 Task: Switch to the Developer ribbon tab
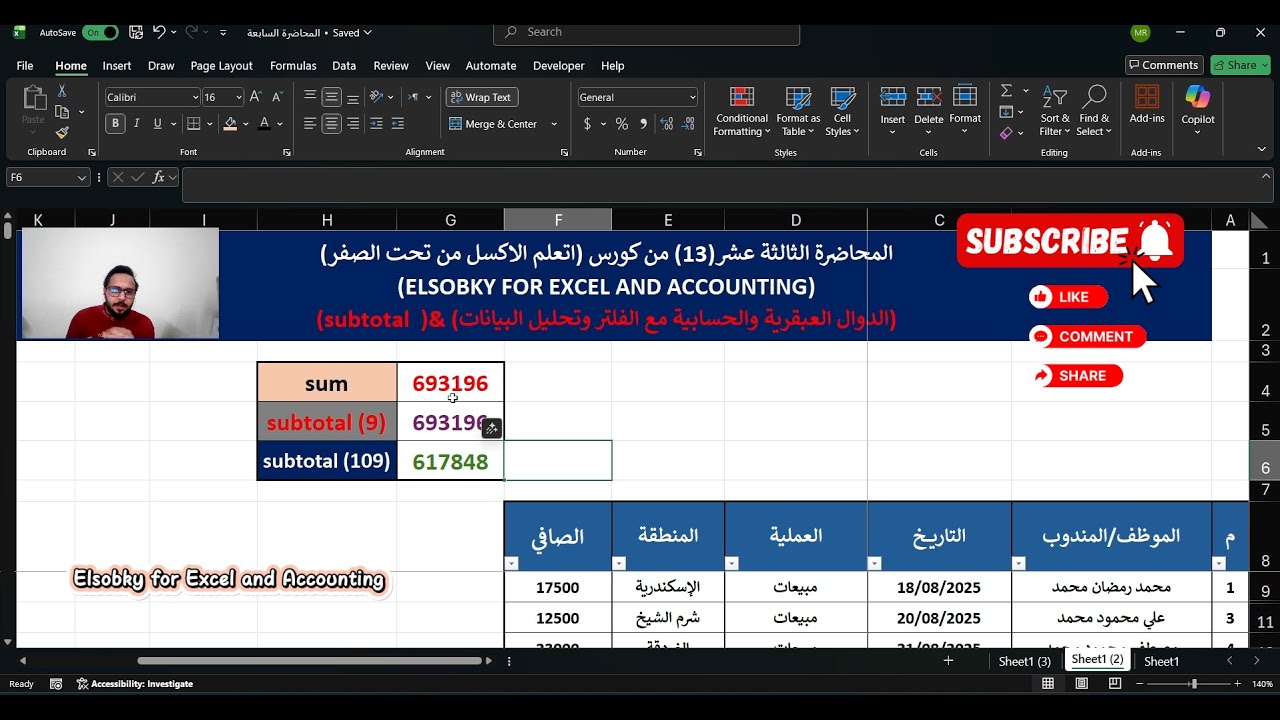tap(558, 66)
